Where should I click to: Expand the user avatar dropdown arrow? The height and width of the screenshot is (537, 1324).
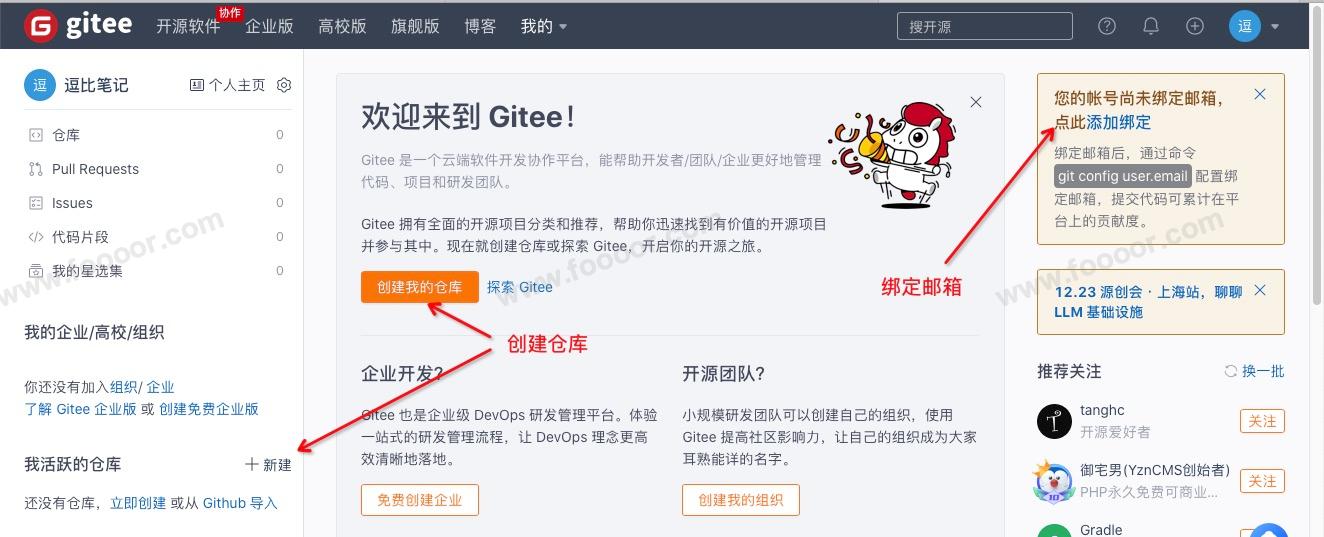[1275, 27]
